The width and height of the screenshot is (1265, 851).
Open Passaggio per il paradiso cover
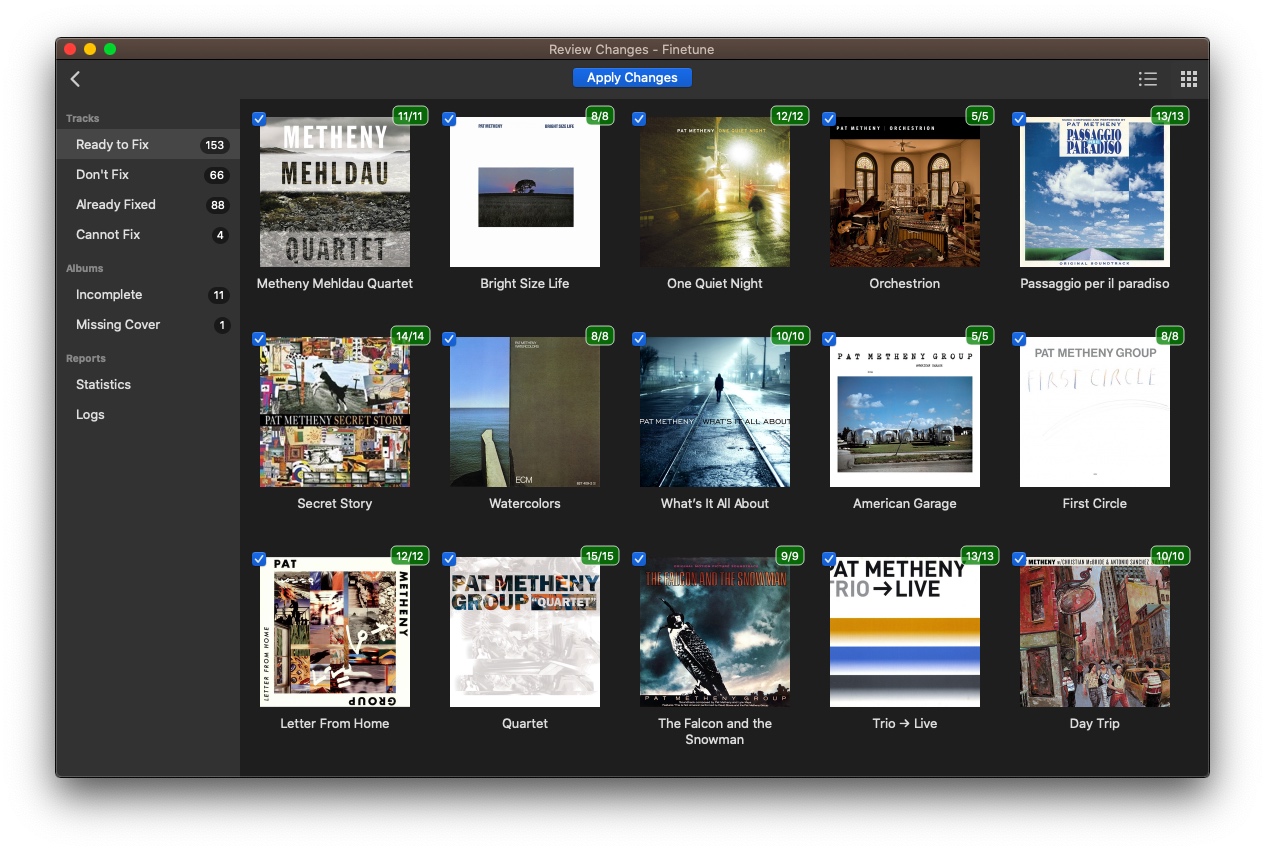(x=1095, y=192)
